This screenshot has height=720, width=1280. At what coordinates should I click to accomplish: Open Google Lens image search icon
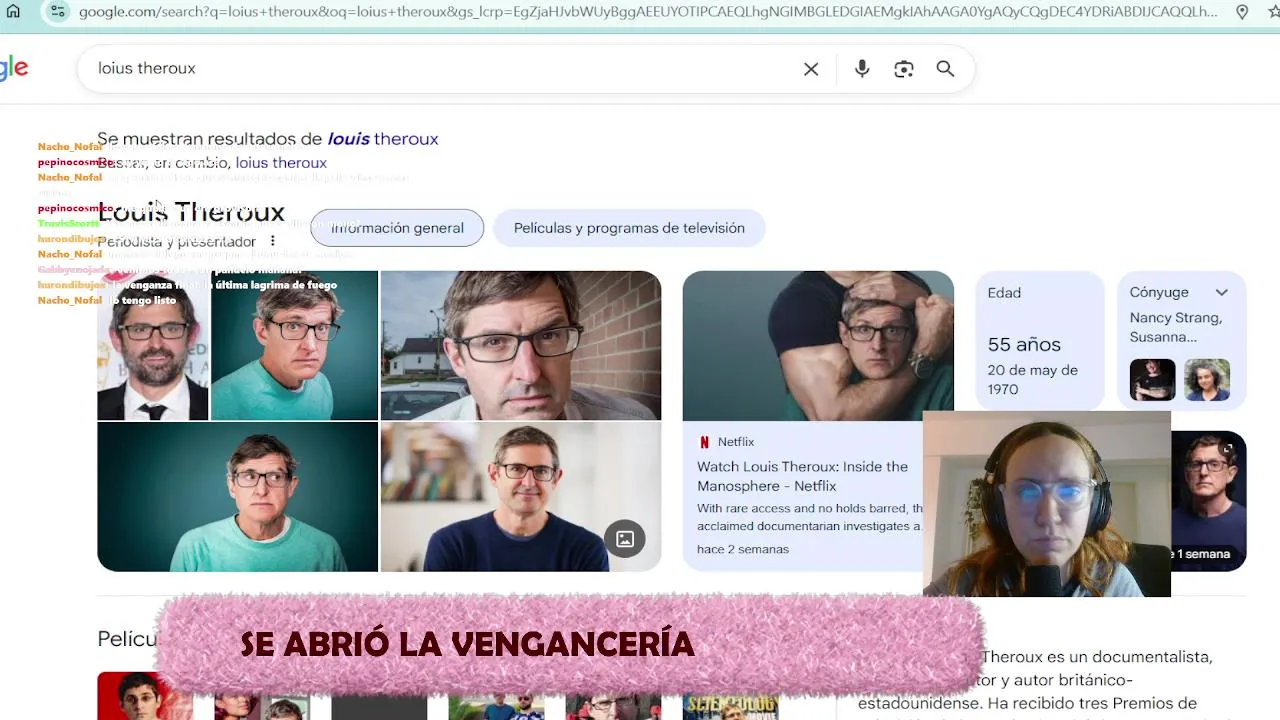(904, 69)
